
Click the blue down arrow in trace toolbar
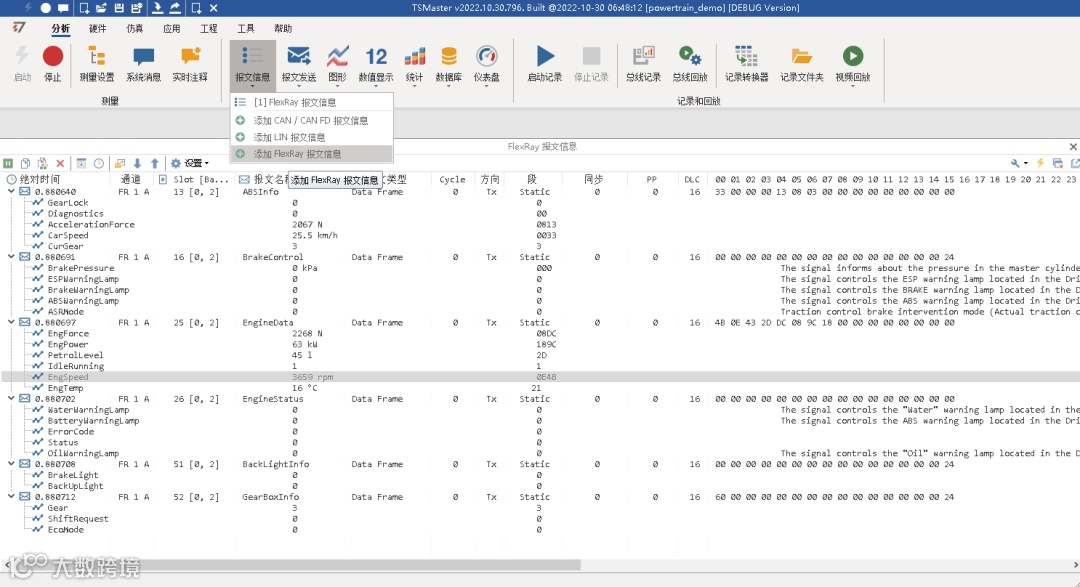(137, 163)
